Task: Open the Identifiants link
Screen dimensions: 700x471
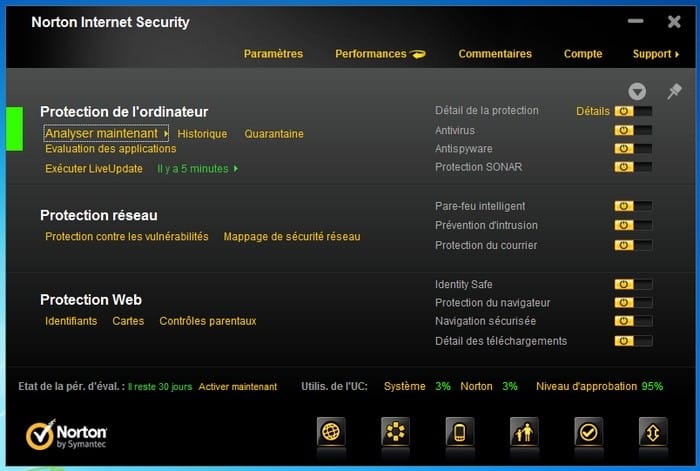Action: [71, 321]
